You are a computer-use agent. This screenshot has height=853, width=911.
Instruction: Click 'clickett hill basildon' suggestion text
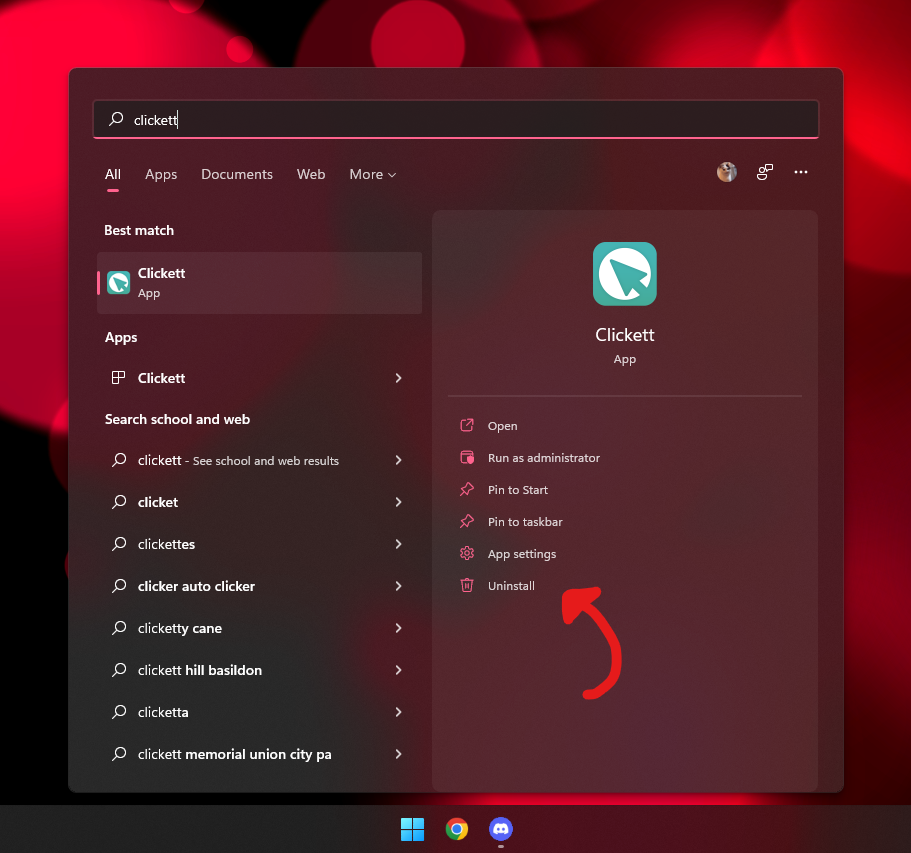pos(200,670)
